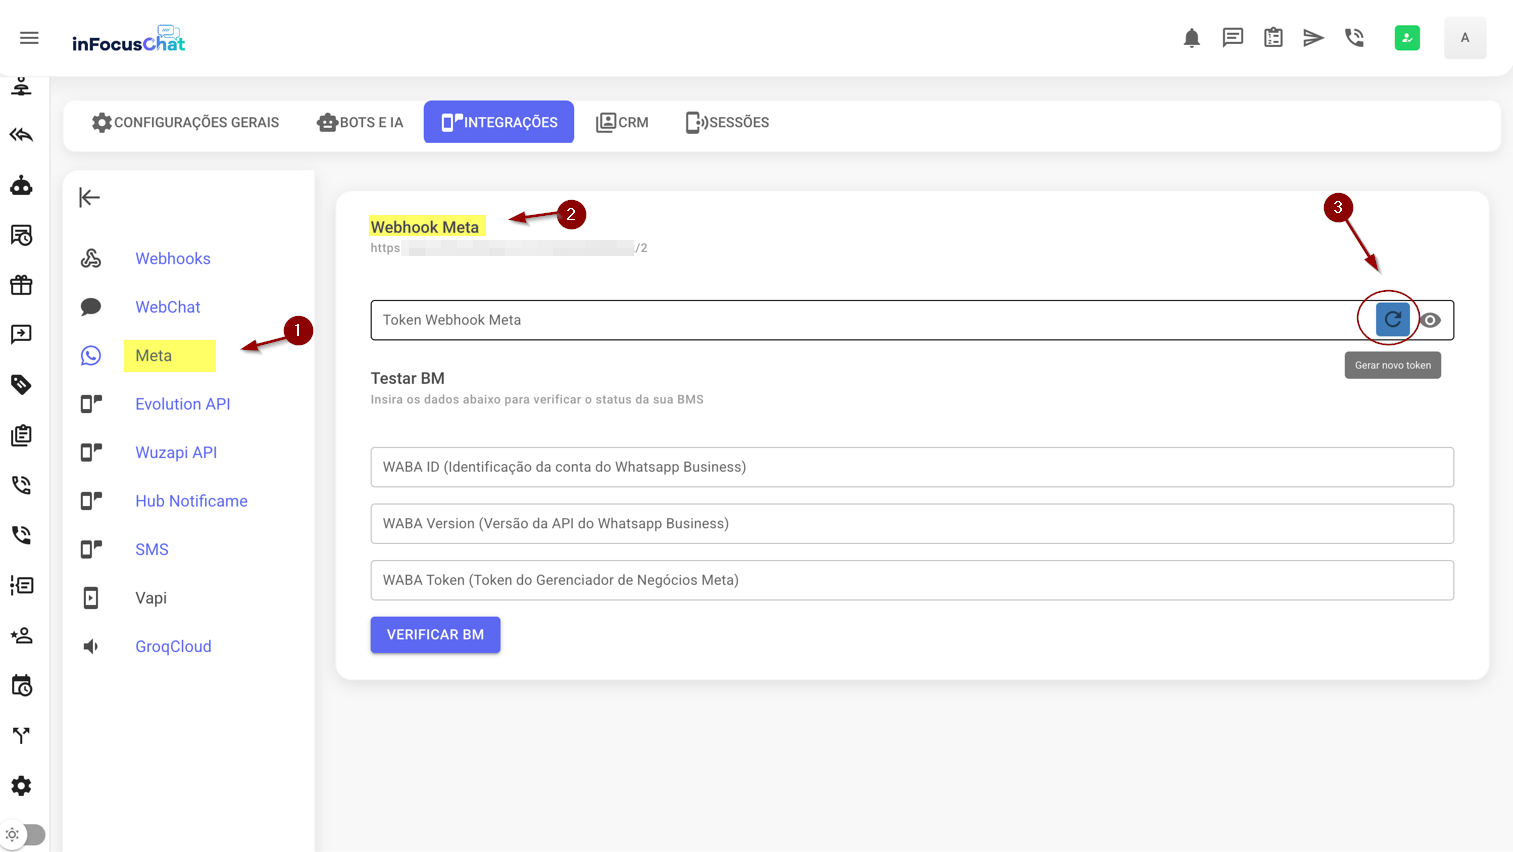Click the clipboard tasks icon in header

(1273, 38)
